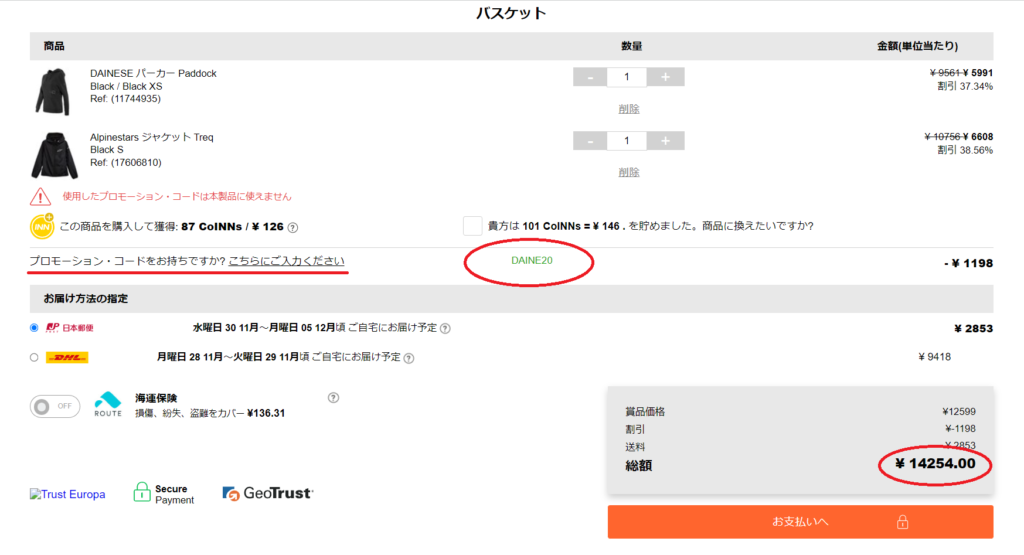Select DHL delivery radio button
The width and height of the screenshot is (1024, 555).
(35, 357)
